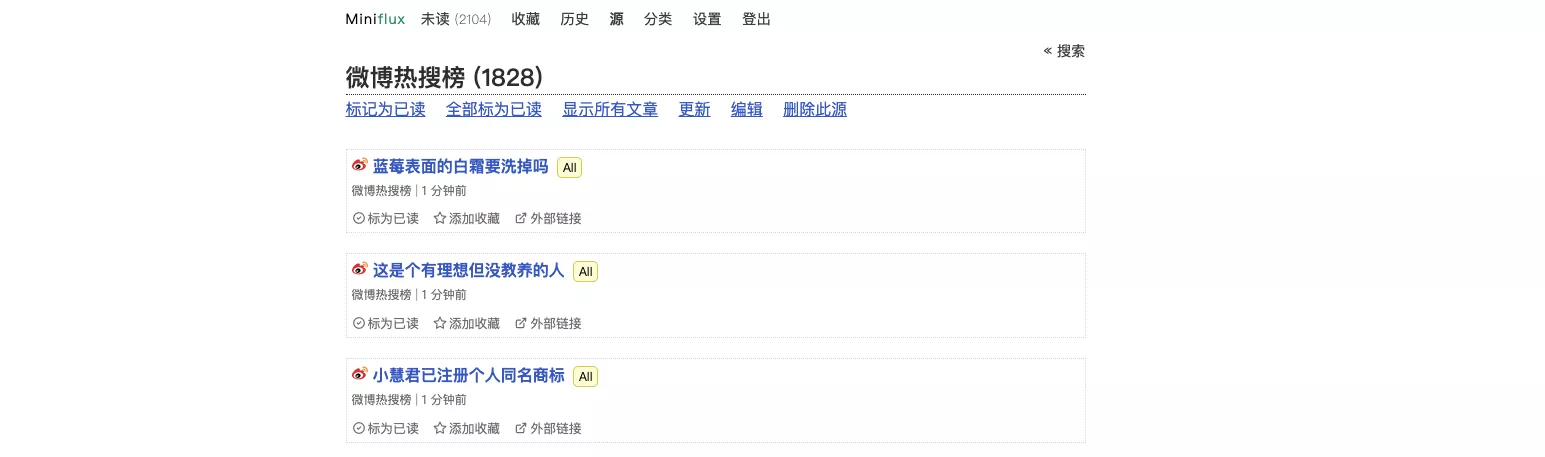
Task: Star the 蓝莓表面的白霜要洗掉吗 entry with 添加收藏
Action: point(466,218)
